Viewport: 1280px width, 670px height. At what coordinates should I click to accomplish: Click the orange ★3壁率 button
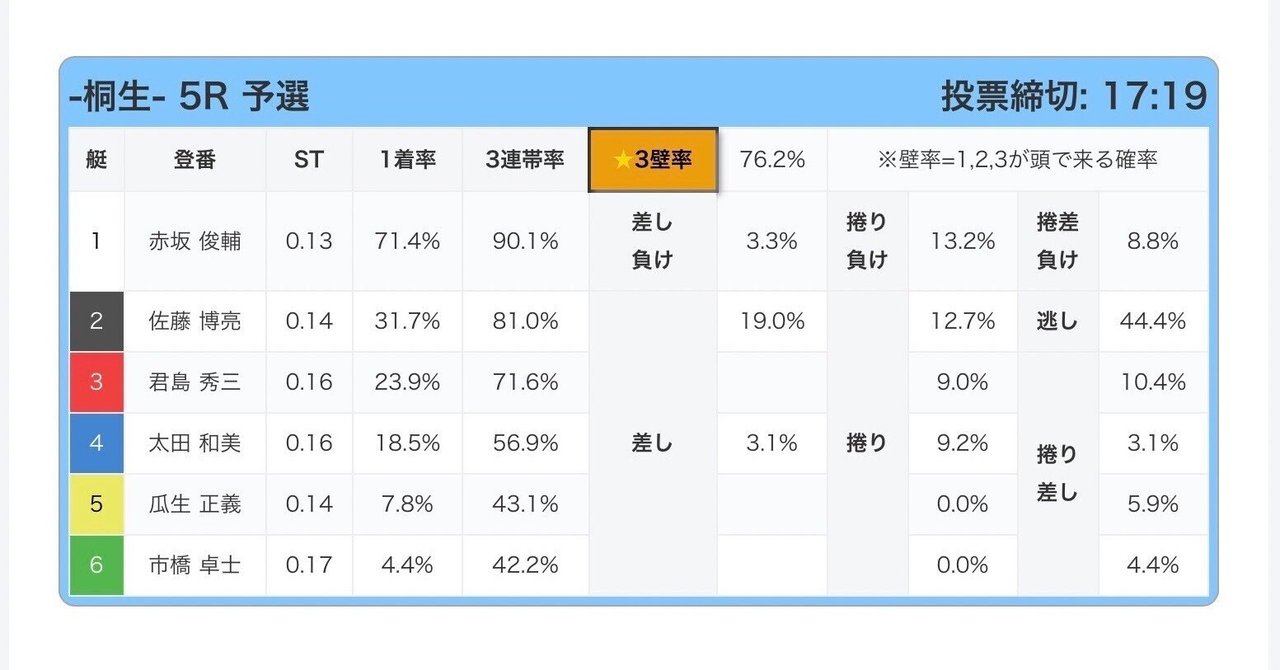652,160
